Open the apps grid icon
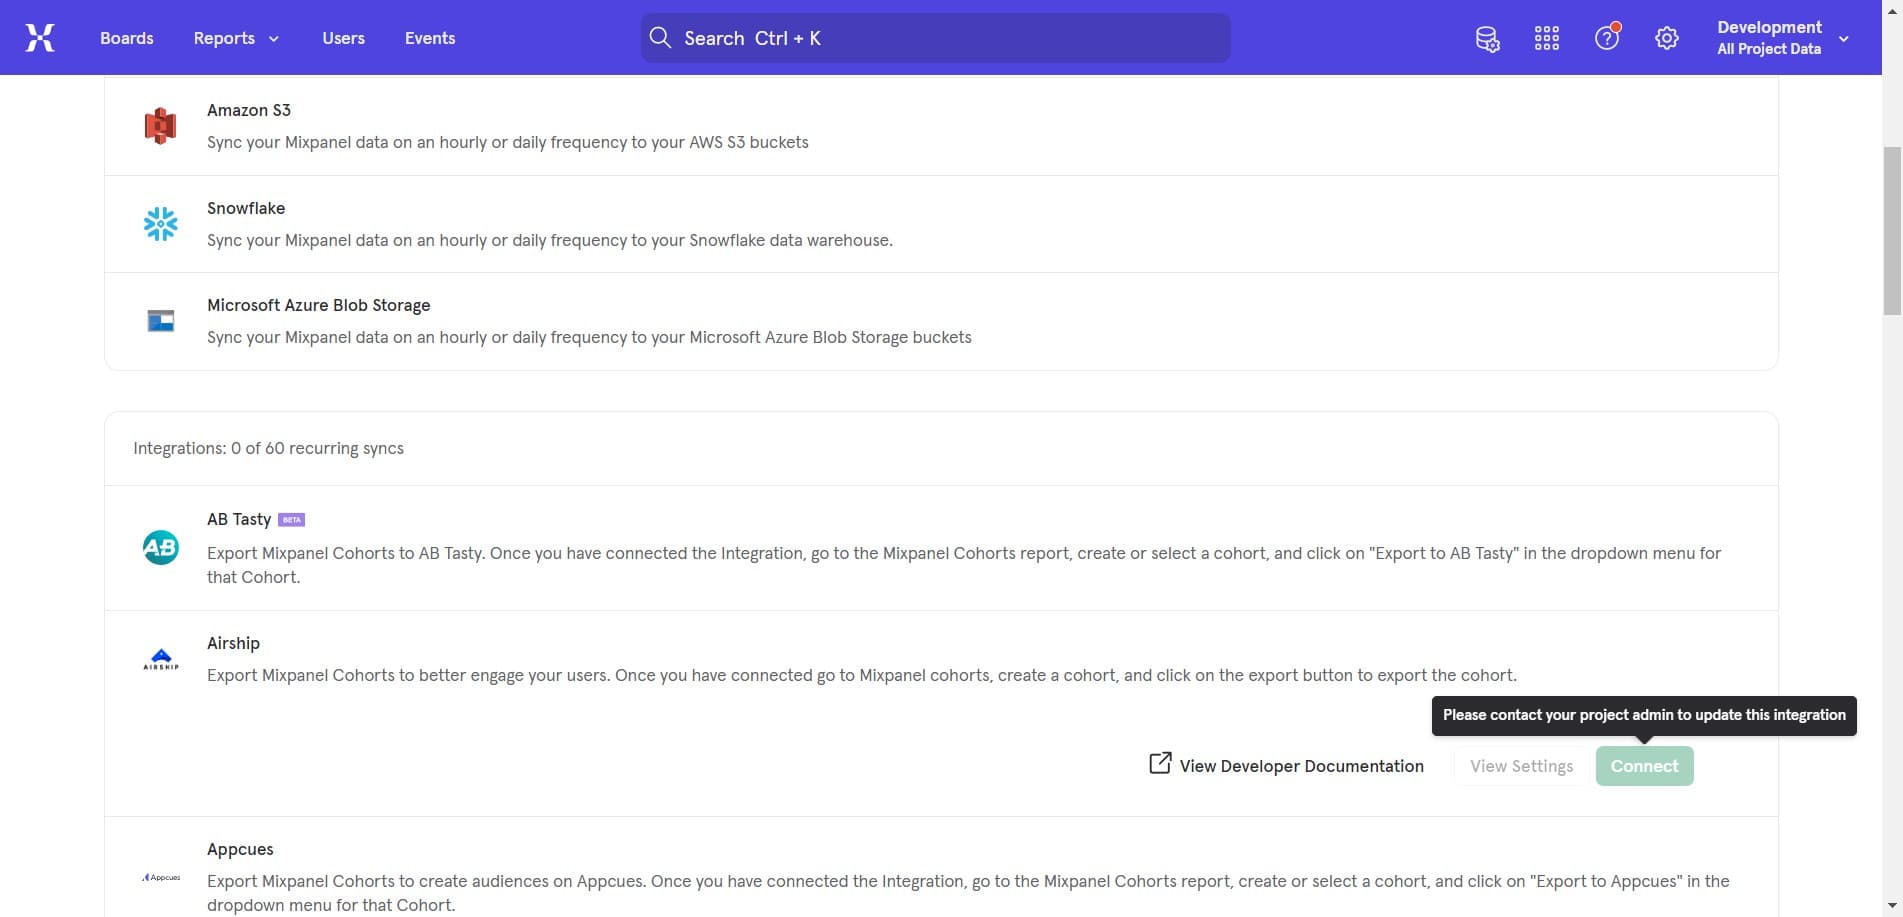Viewport: 1903px width, 917px height. (x=1546, y=38)
